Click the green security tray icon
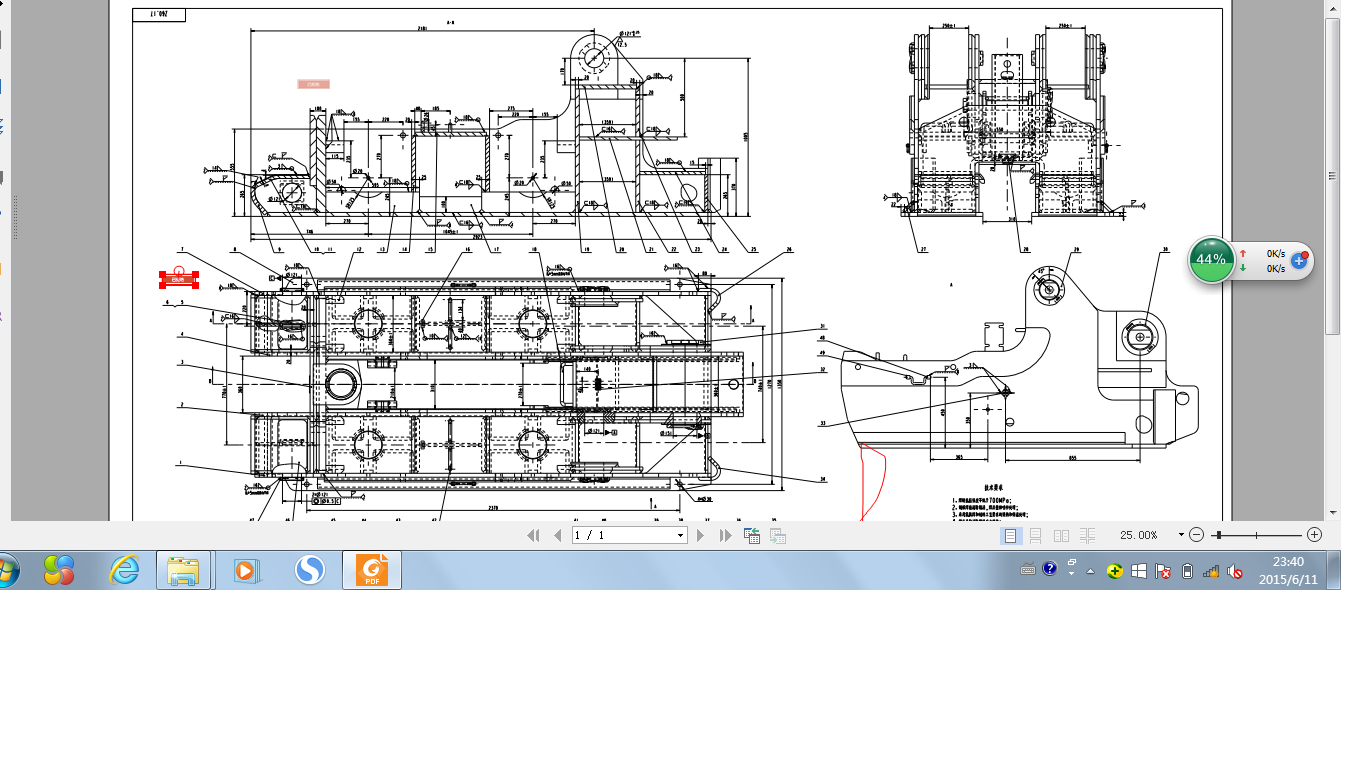This screenshot has width=1366, height=768. [1114, 571]
